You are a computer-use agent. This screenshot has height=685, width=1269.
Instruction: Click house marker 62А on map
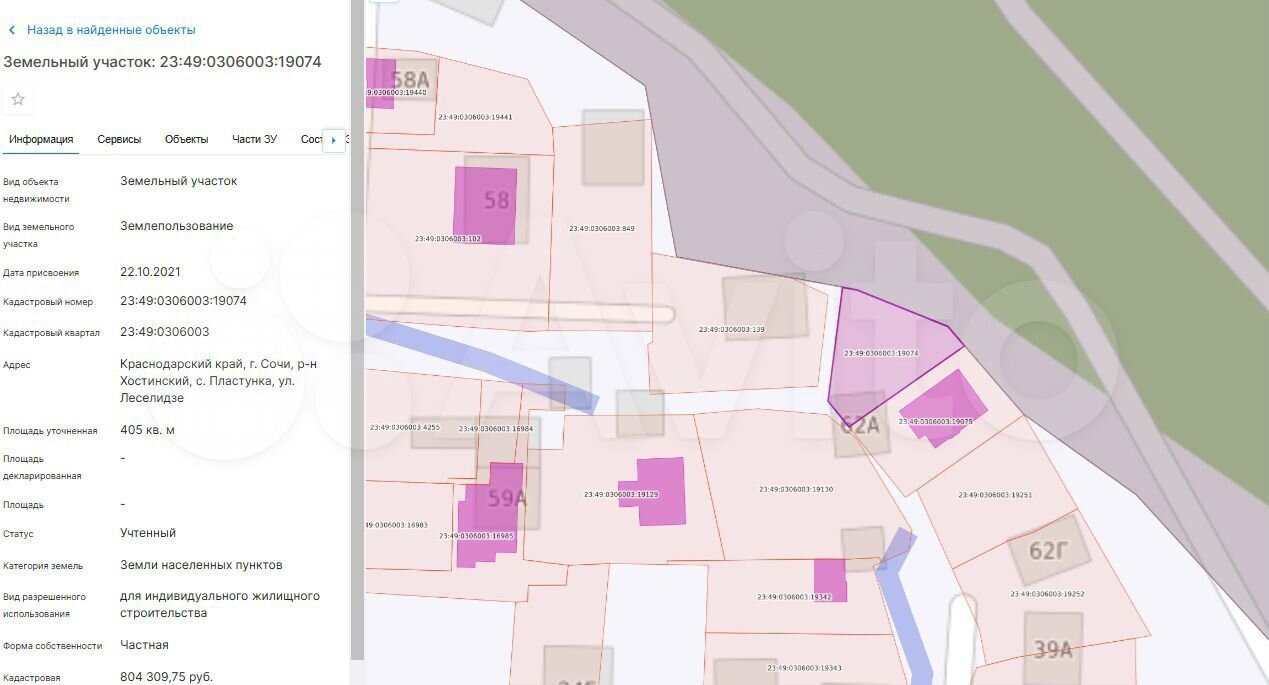[859, 426]
